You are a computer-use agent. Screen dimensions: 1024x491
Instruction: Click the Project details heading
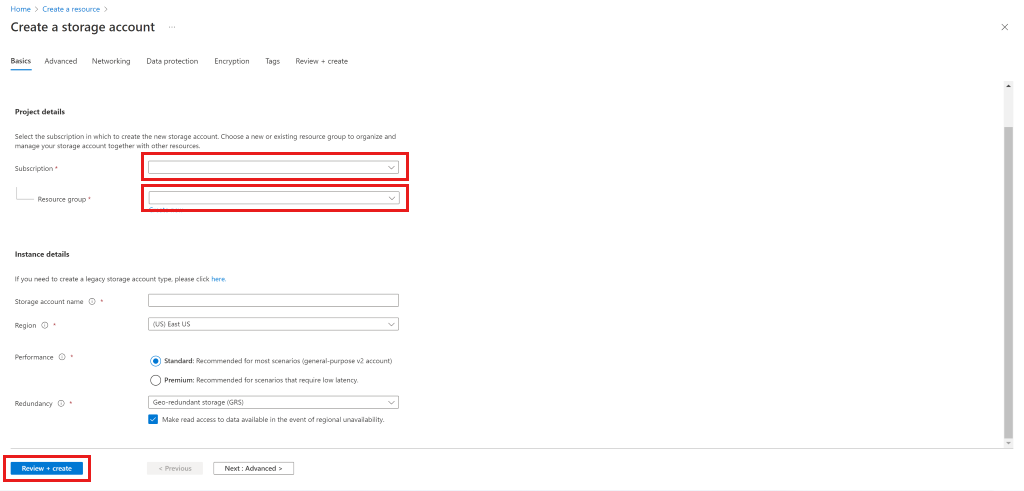click(40, 112)
